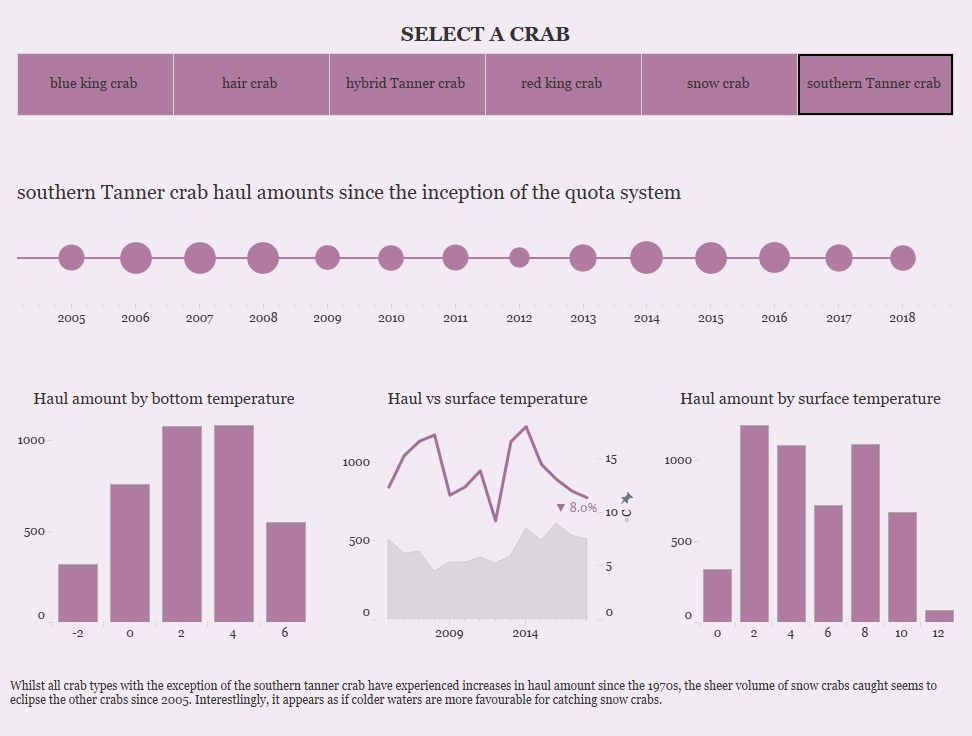Click the Haul amount by bottom temperature title
The image size is (972, 736).
[x=165, y=399]
